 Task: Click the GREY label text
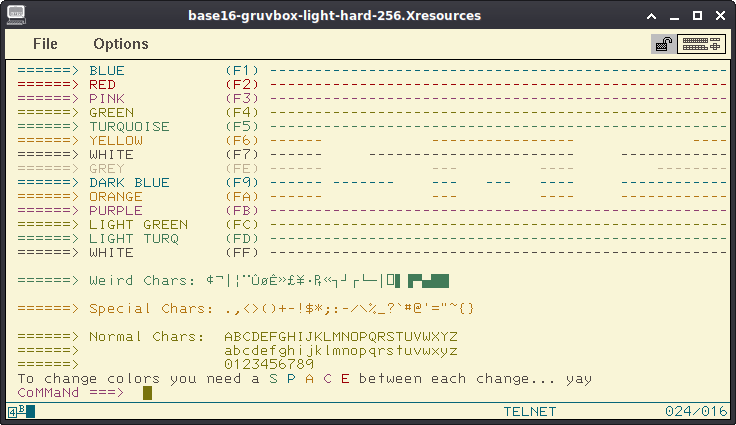(x=107, y=169)
